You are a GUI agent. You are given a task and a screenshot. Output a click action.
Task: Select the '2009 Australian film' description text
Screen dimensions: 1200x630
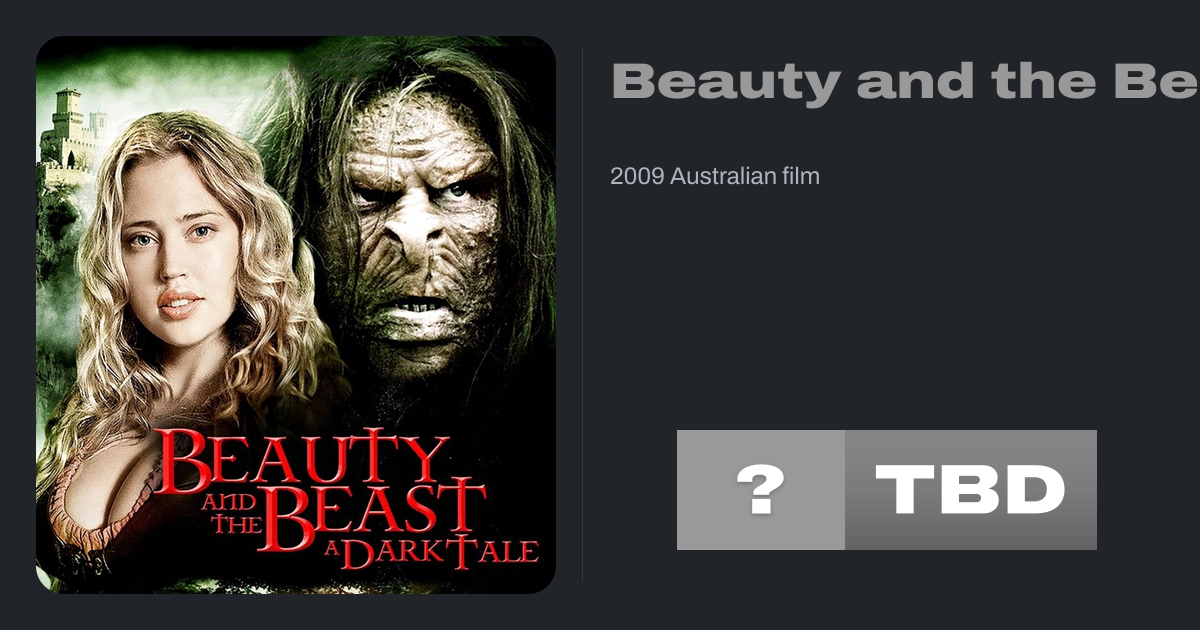(715, 177)
